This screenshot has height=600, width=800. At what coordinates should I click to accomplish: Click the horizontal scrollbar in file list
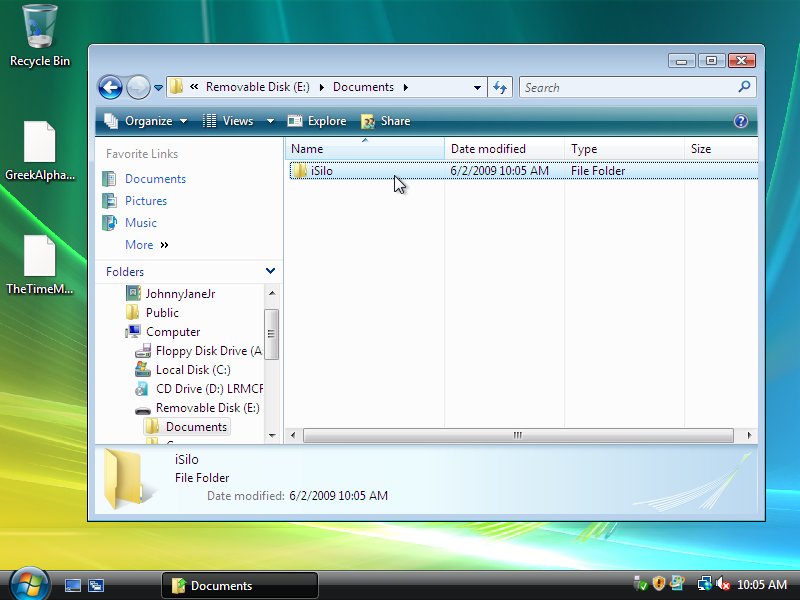click(x=517, y=436)
